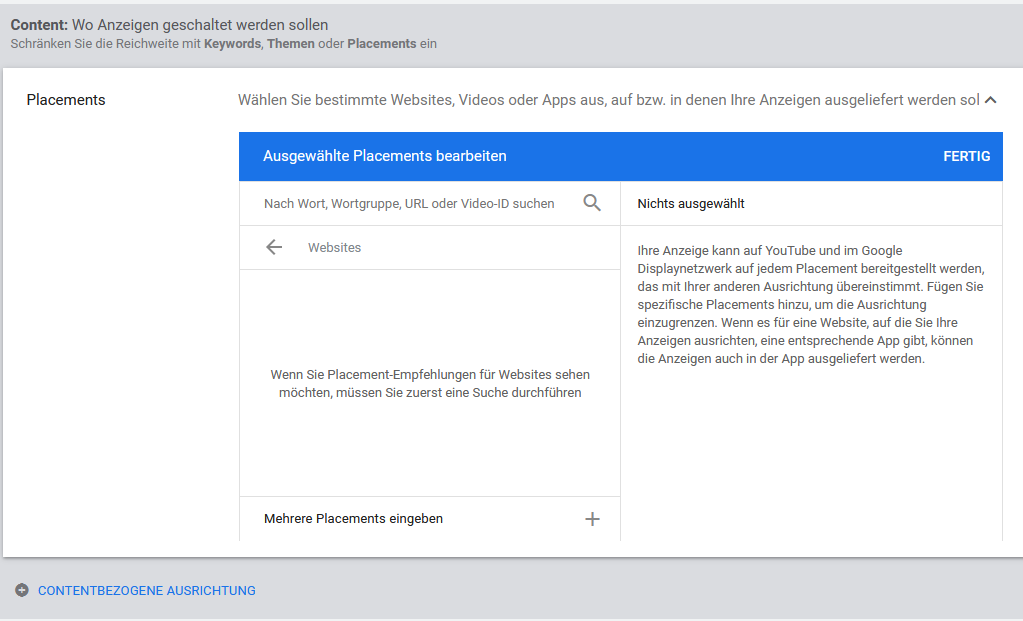Click the bold Themen word in subtitle

pos(290,44)
